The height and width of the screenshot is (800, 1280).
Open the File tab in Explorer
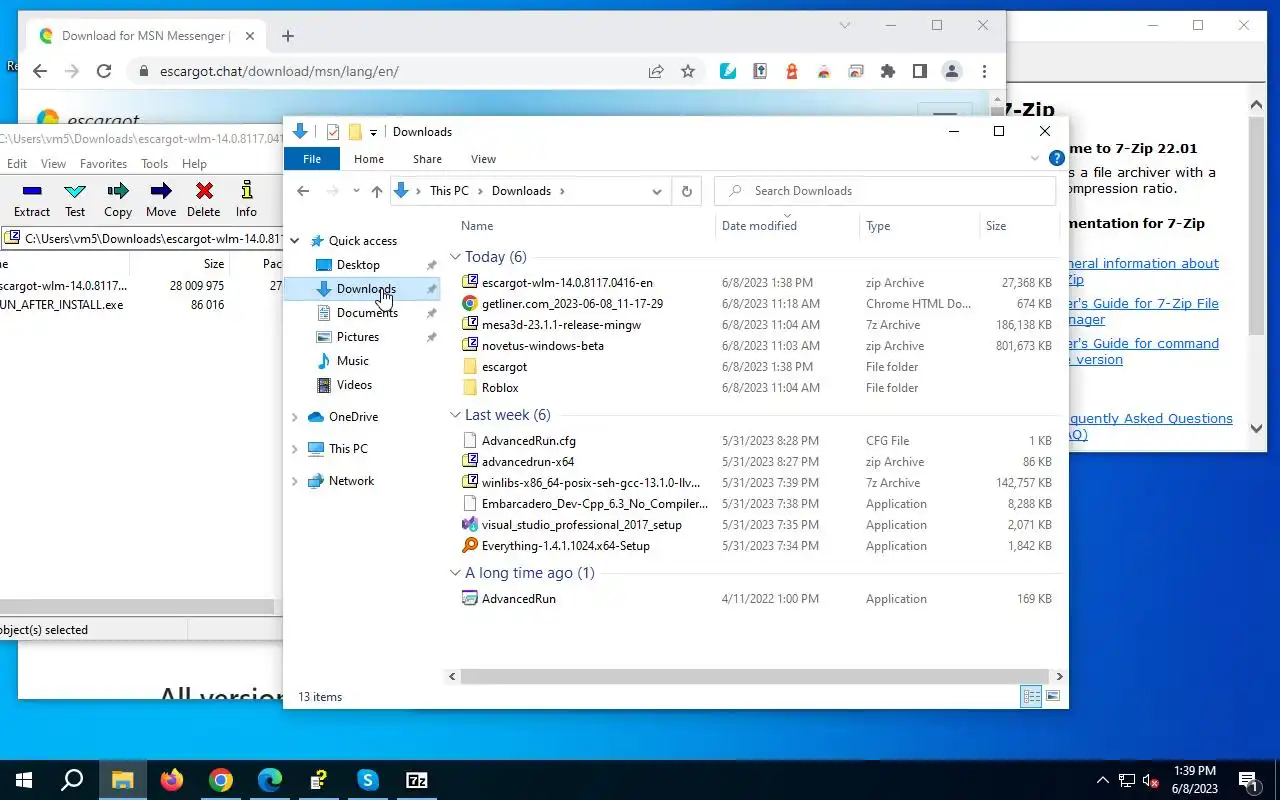(312, 159)
